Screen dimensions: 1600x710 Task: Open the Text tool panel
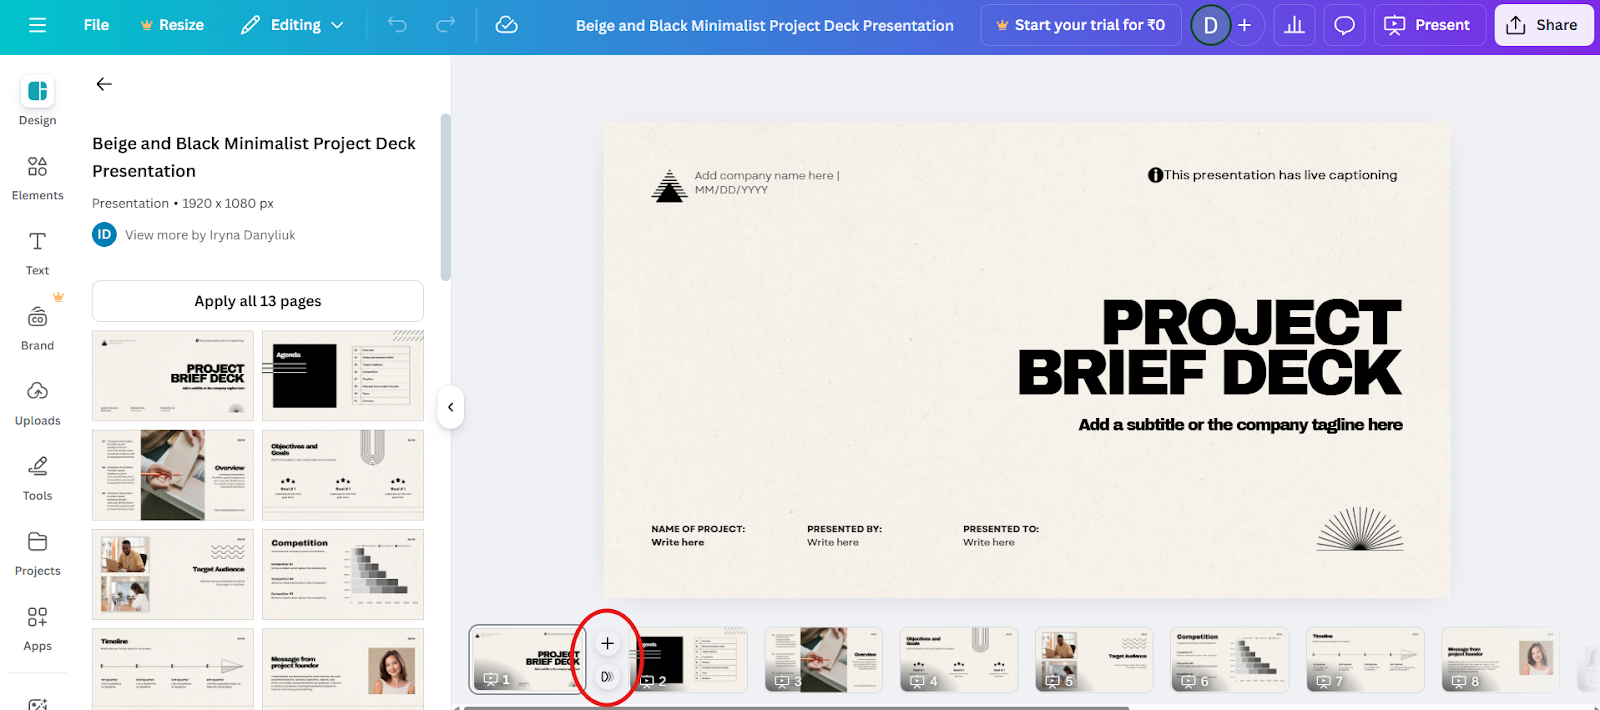[37, 253]
